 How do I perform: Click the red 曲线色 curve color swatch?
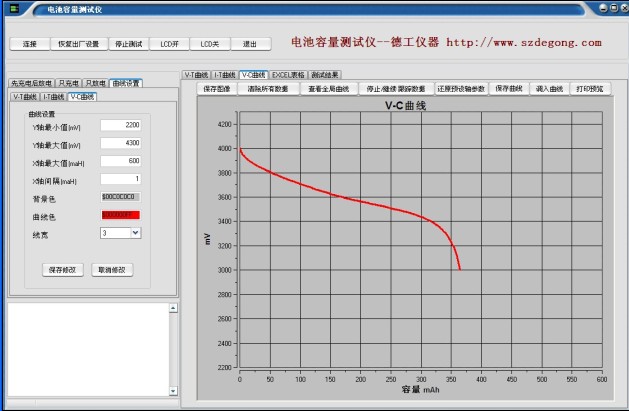point(120,215)
